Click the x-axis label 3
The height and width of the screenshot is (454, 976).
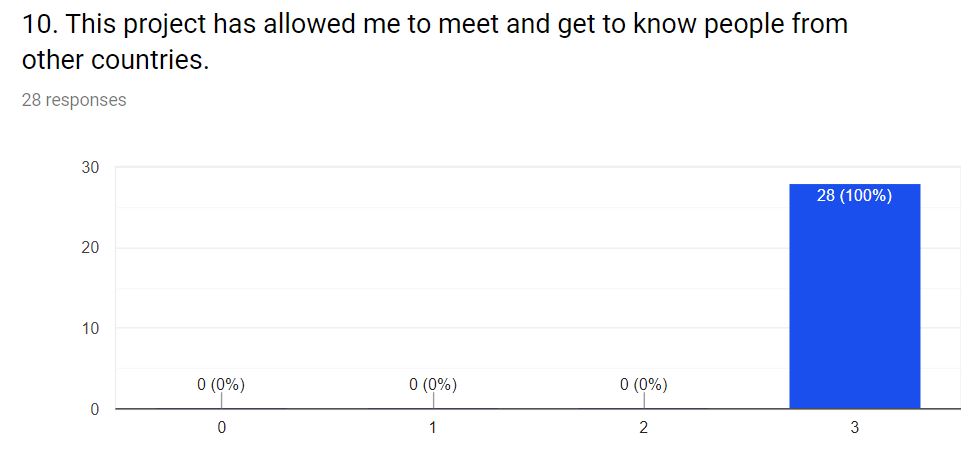(x=855, y=428)
